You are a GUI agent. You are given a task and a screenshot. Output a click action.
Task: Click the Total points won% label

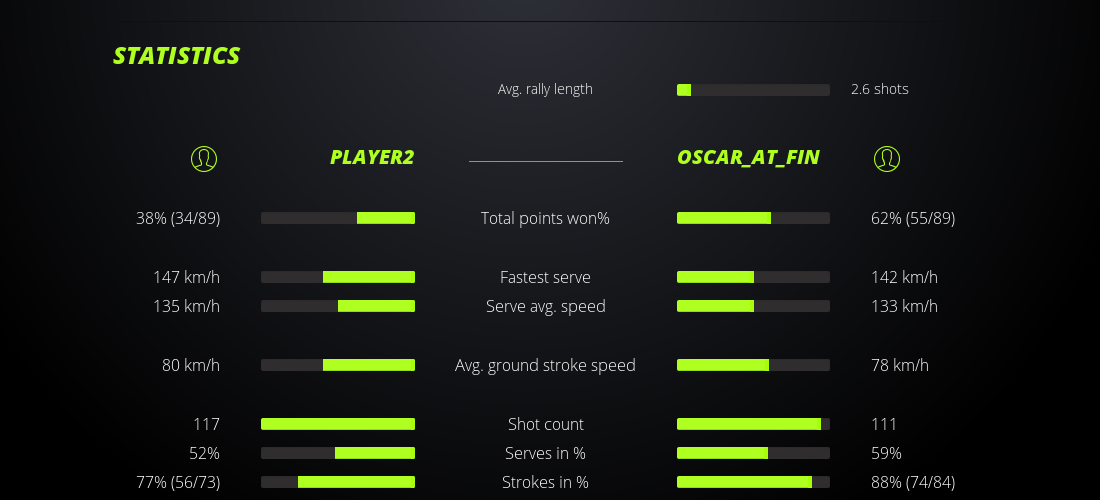point(545,218)
